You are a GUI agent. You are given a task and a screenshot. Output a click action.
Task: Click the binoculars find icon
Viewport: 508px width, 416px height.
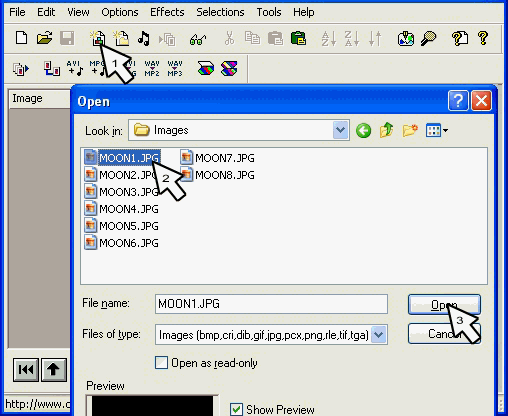pyautogui.click(x=198, y=40)
